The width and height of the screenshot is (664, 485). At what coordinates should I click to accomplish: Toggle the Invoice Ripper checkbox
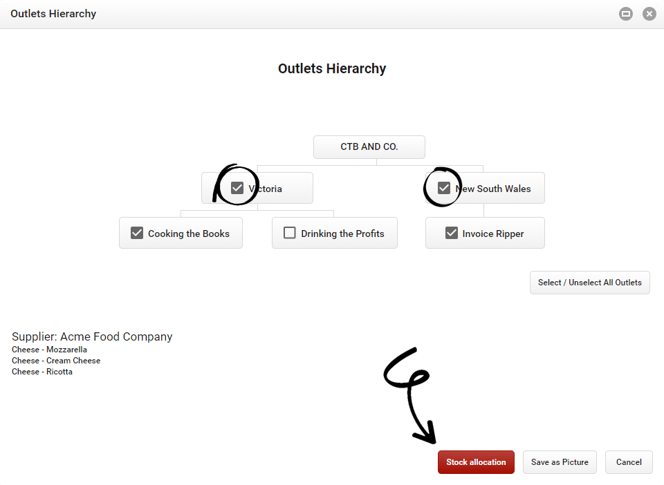(x=451, y=233)
